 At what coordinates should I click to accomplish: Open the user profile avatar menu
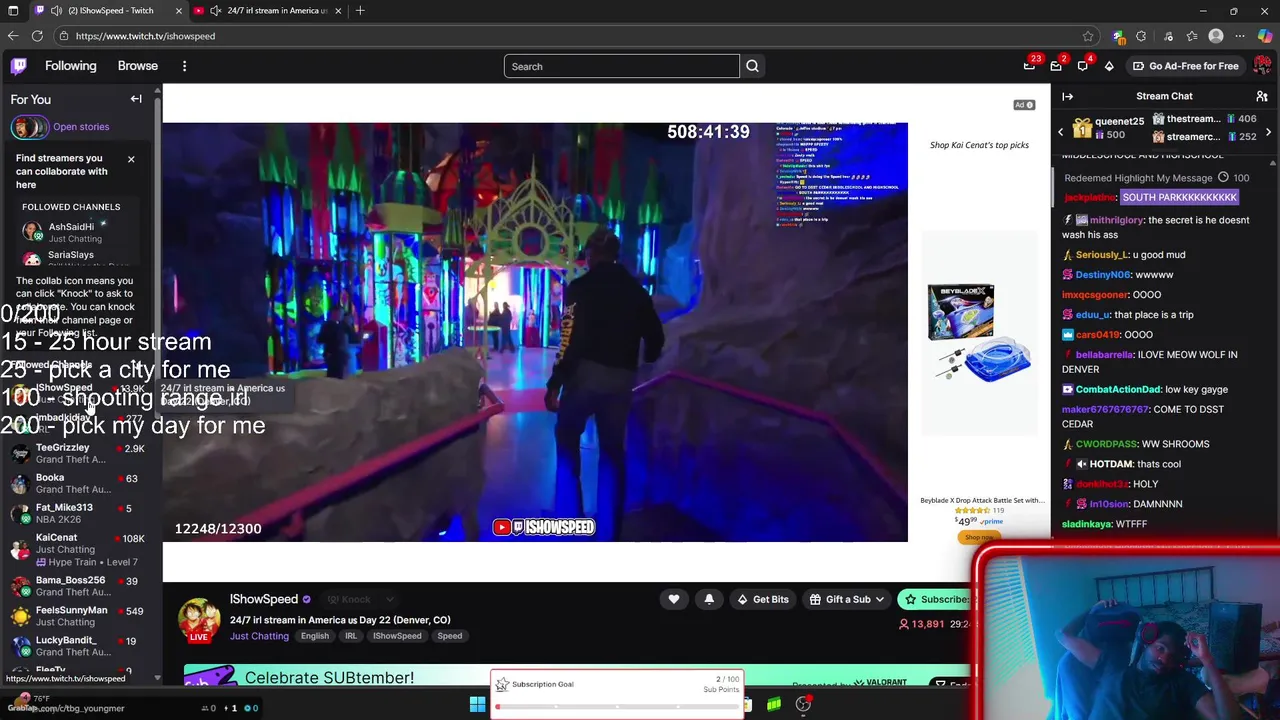(x=1262, y=66)
